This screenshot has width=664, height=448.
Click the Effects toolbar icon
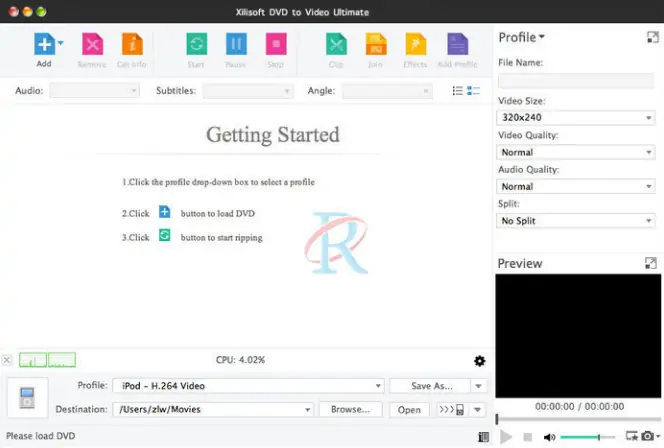click(415, 44)
